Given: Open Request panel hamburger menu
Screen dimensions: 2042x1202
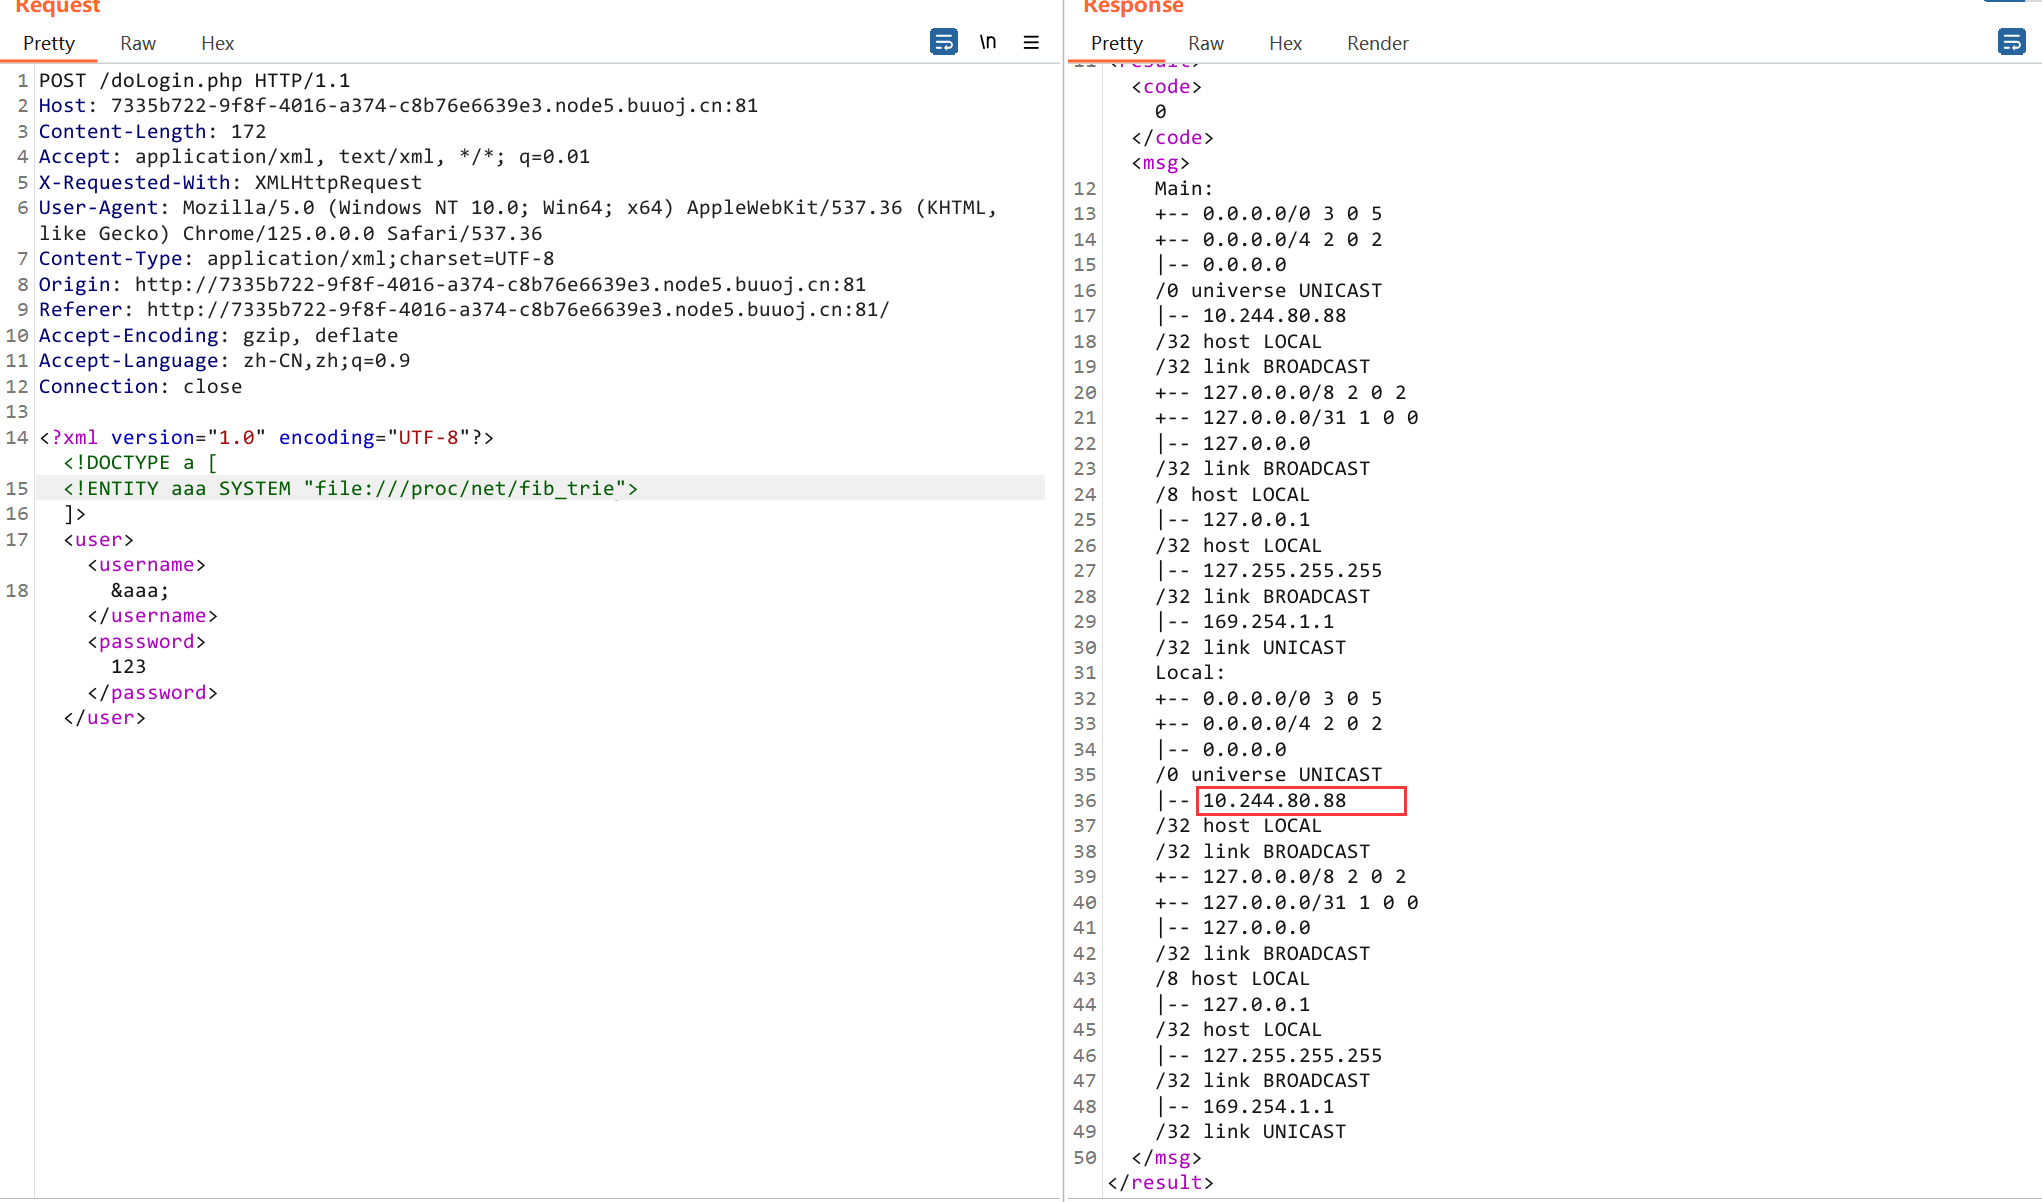Looking at the screenshot, I should [x=1031, y=42].
